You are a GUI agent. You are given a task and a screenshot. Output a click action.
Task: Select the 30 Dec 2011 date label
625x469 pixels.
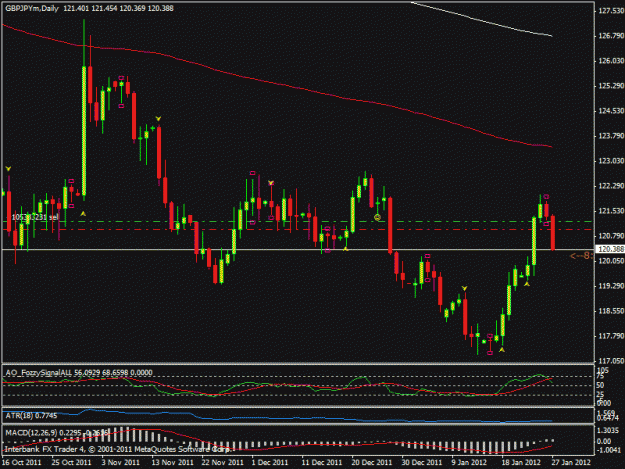tap(422, 463)
